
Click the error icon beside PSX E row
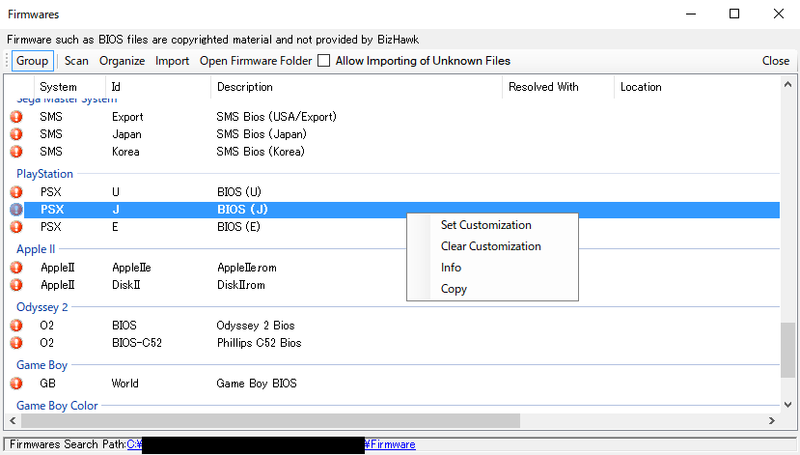[16, 227]
